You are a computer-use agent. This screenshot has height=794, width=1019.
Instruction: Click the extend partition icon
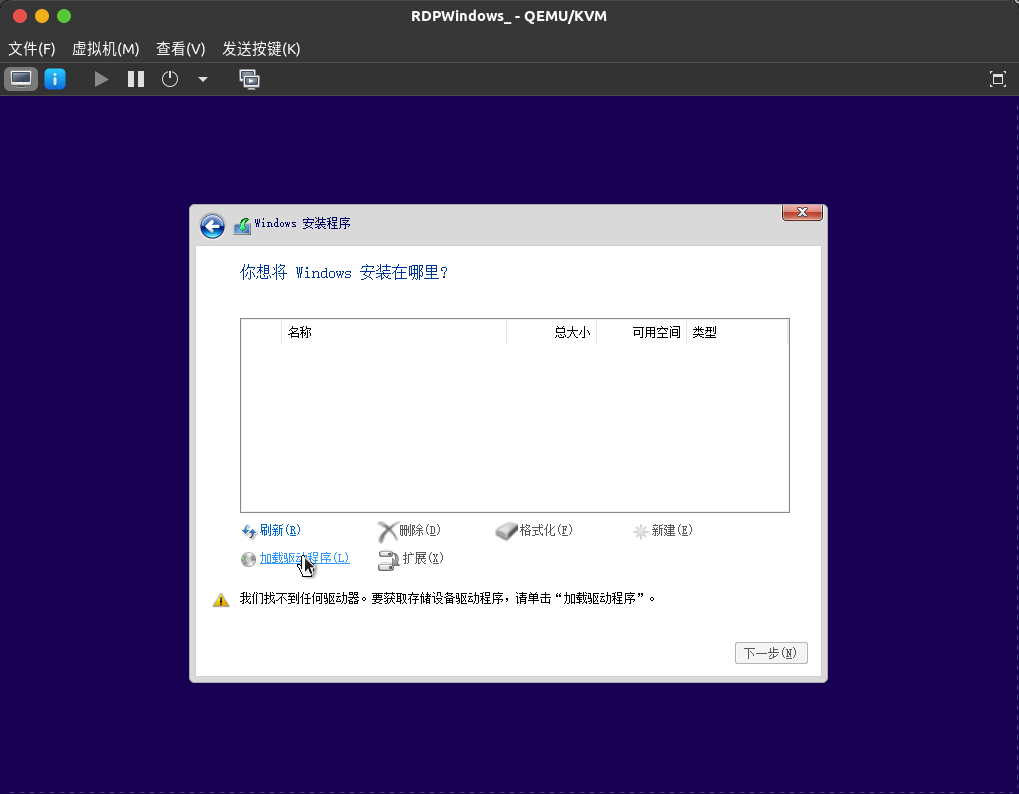tap(388, 560)
